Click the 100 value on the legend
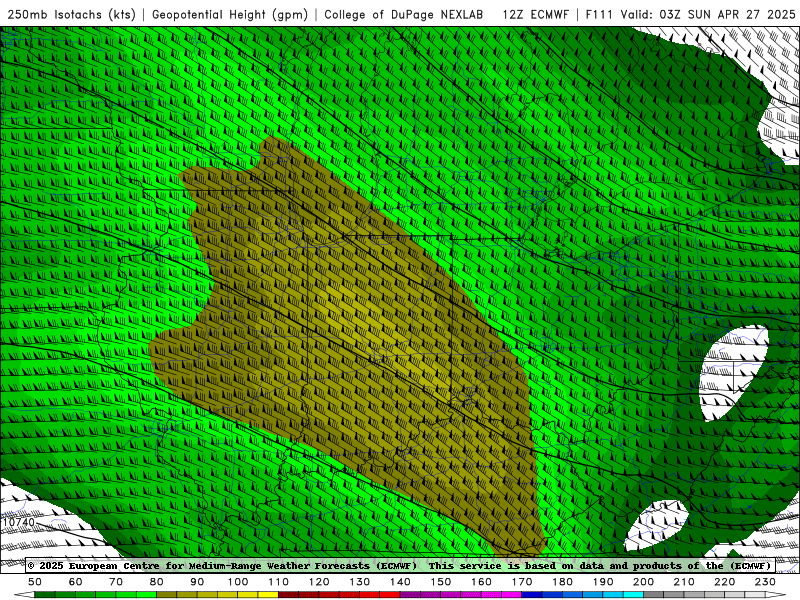 [x=238, y=582]
